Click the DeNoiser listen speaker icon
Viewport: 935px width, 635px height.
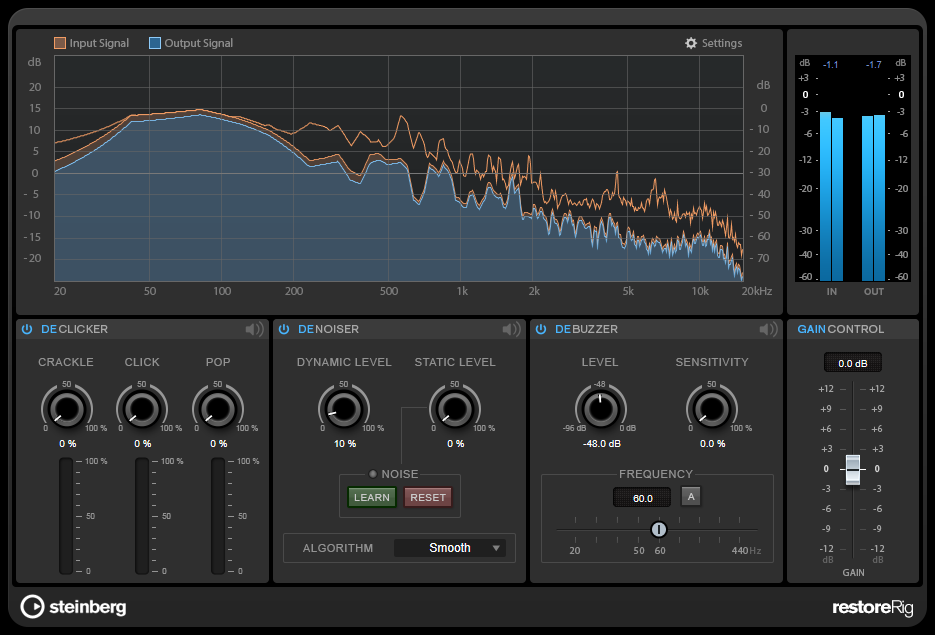[511, 329]
